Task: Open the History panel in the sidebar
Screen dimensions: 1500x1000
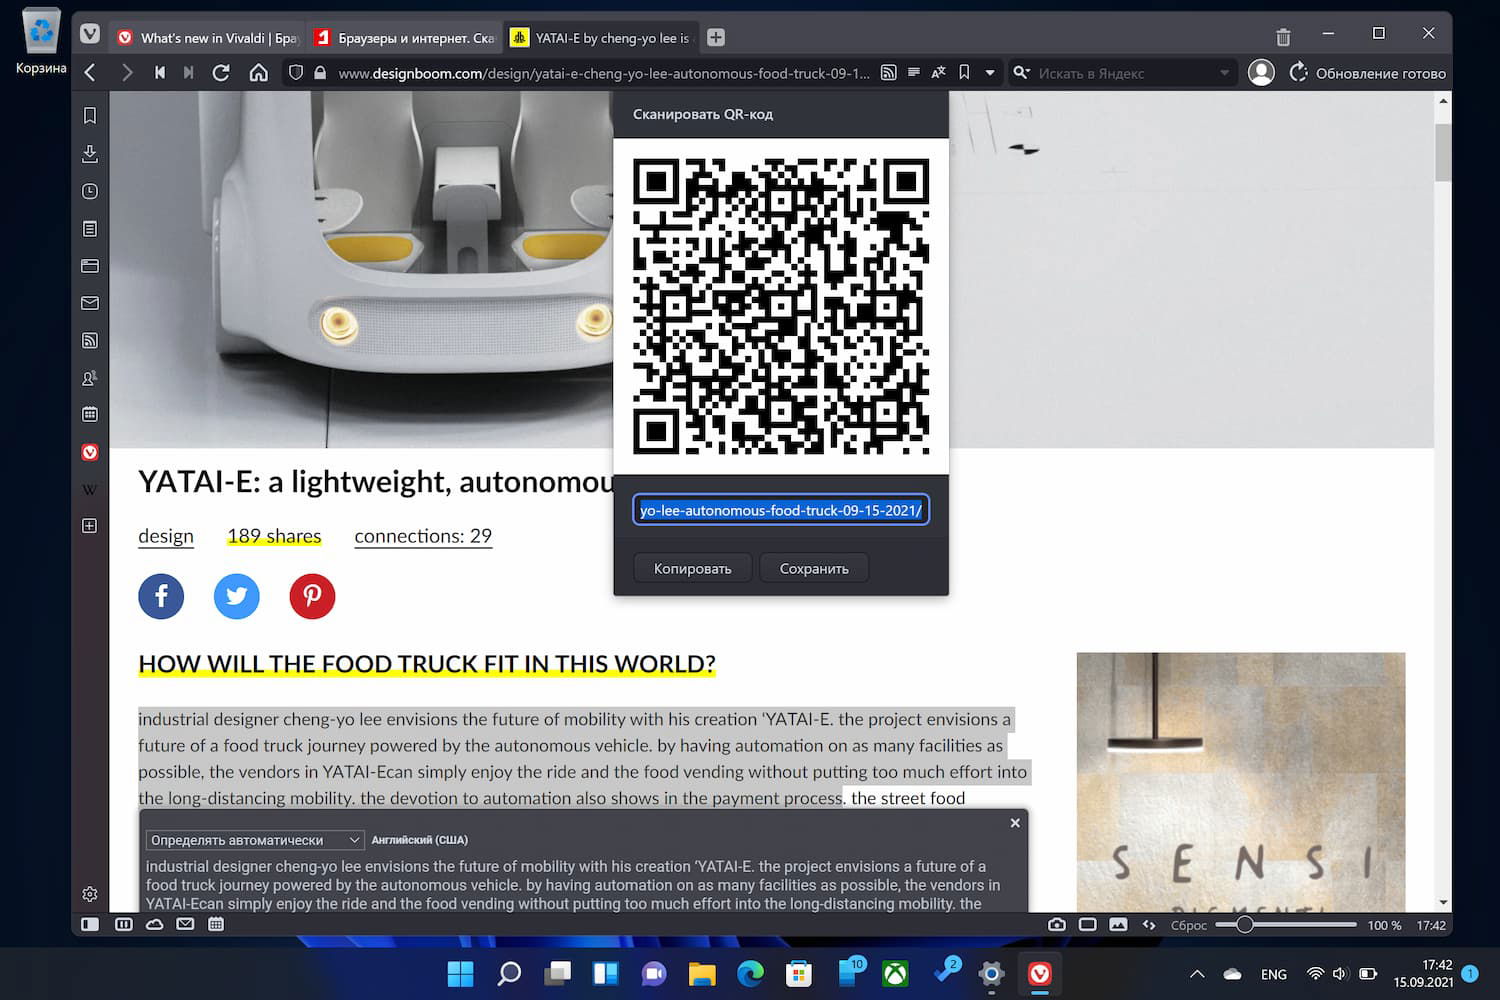Action: [x=90, y=191]
